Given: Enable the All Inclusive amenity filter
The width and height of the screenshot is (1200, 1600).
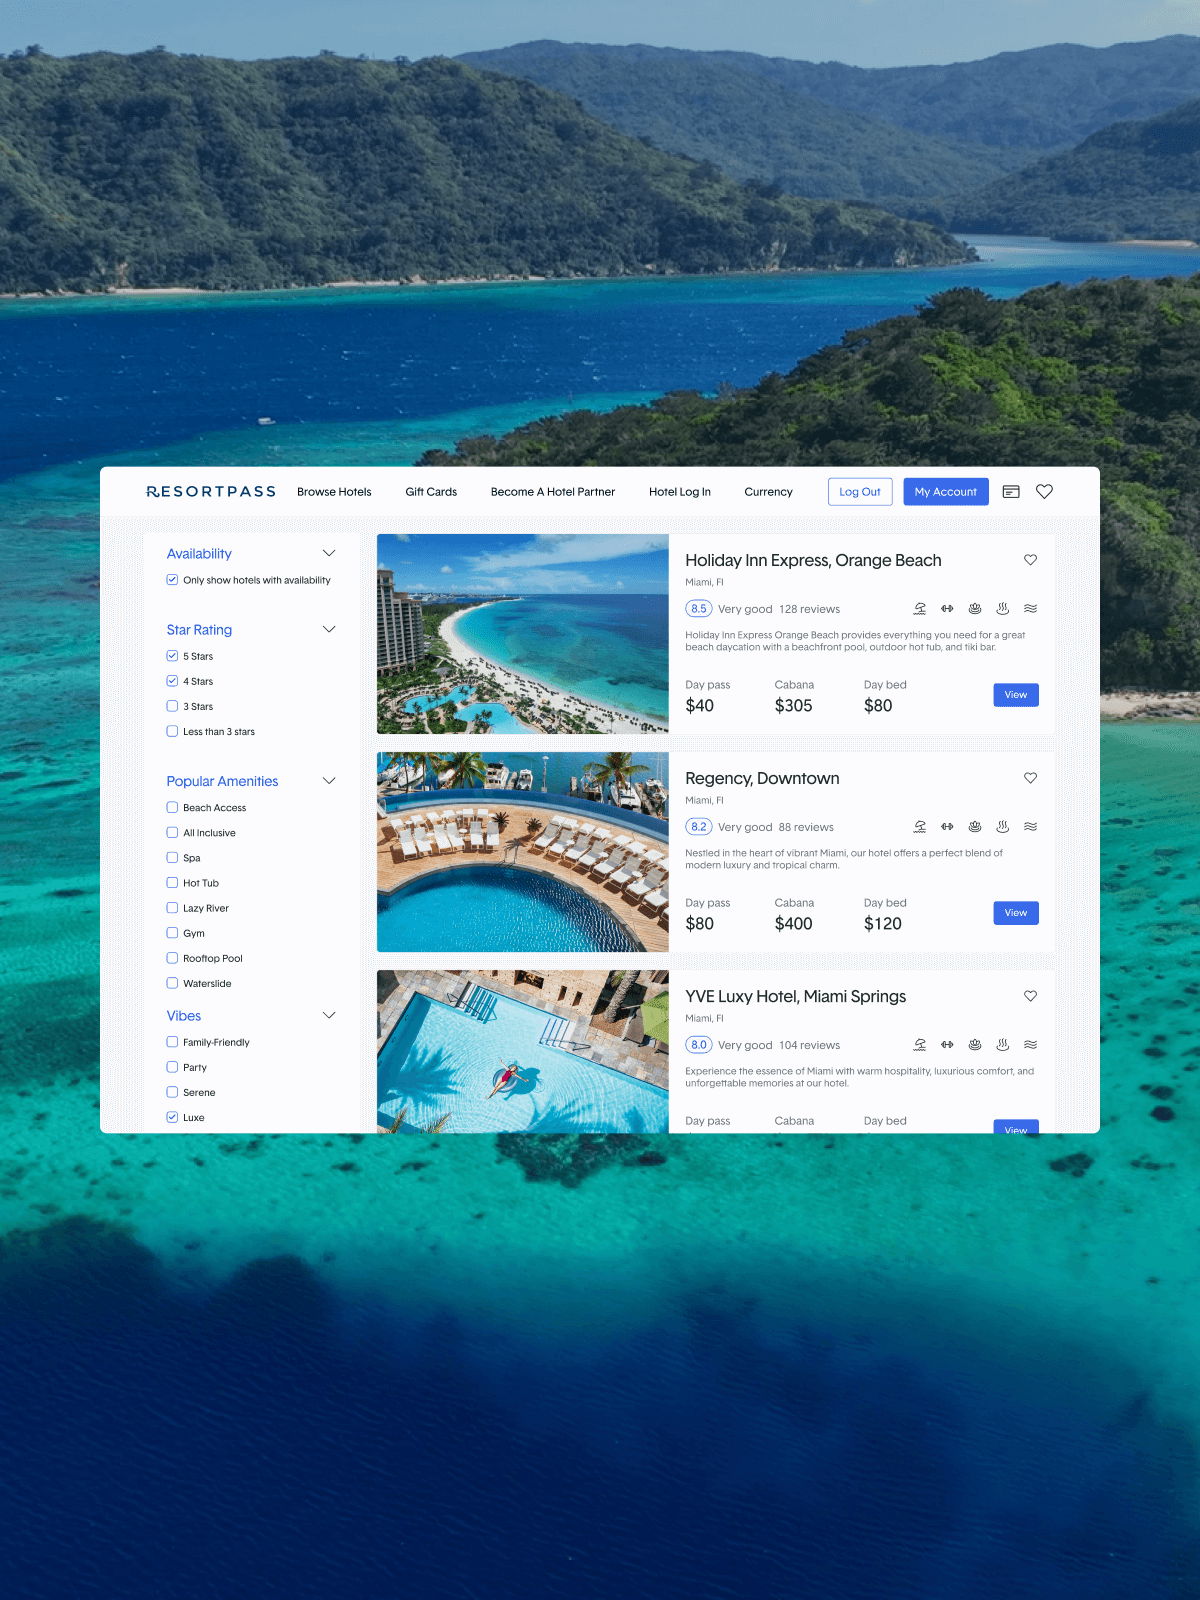Looking at the screenshot, I should pyautogui.click(x=172, y=832).
